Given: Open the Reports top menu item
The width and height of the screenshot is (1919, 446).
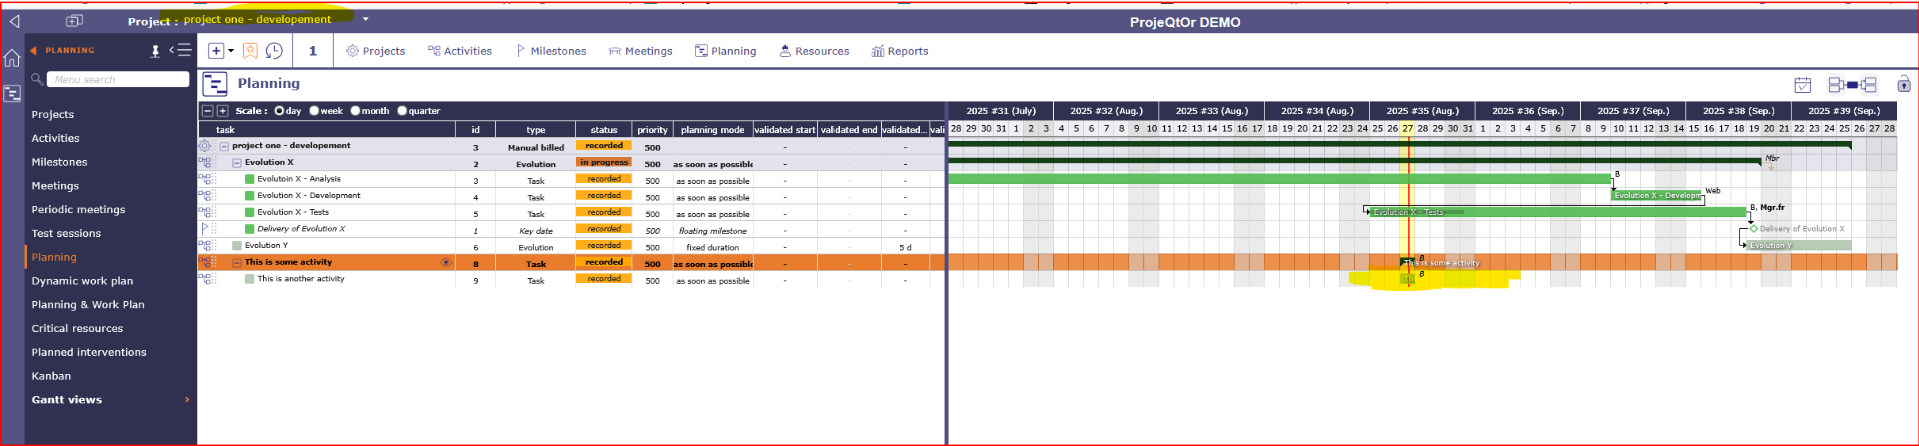Looking at the screenshot, I should (x=900, y=51).
